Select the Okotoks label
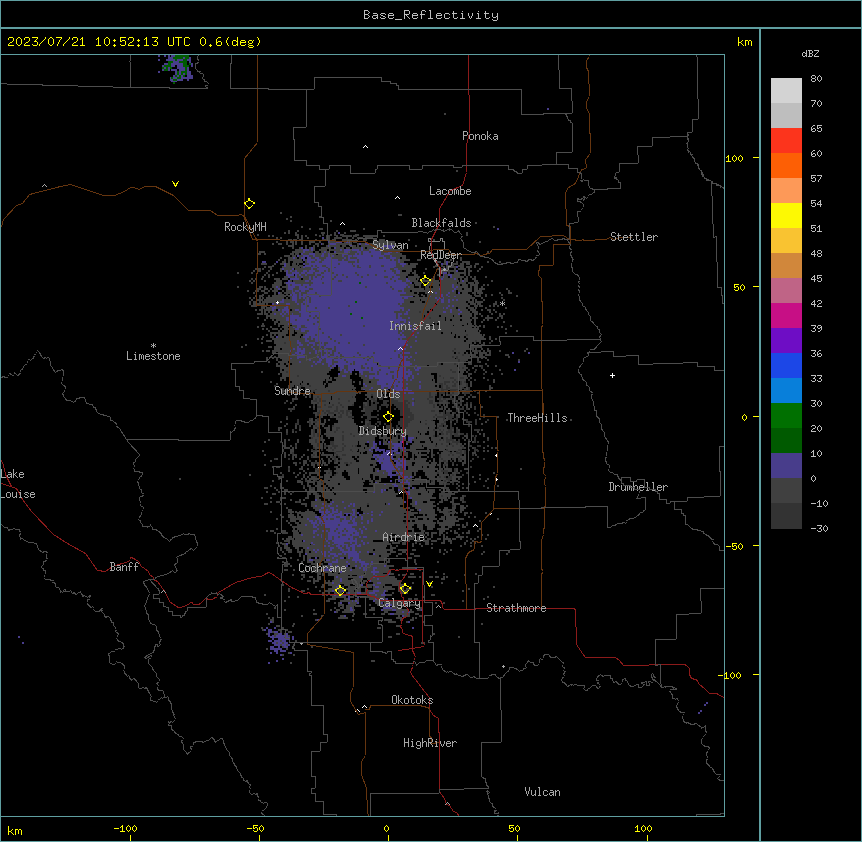The height and width of the screenshot is (842, 862). [x=412, y=700]
